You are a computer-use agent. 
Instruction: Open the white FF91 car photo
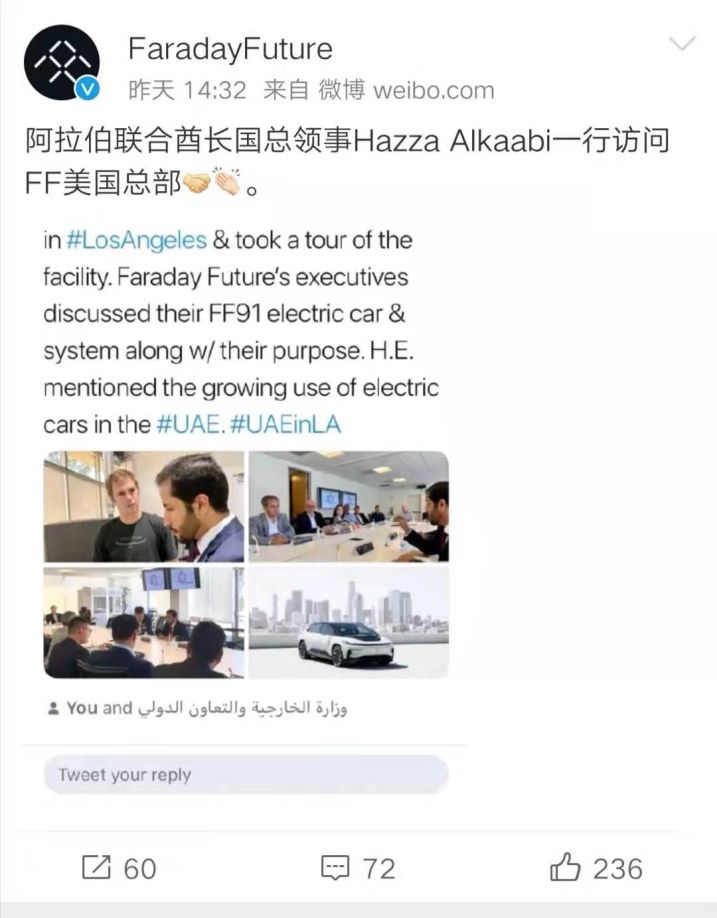pos(349,622)
